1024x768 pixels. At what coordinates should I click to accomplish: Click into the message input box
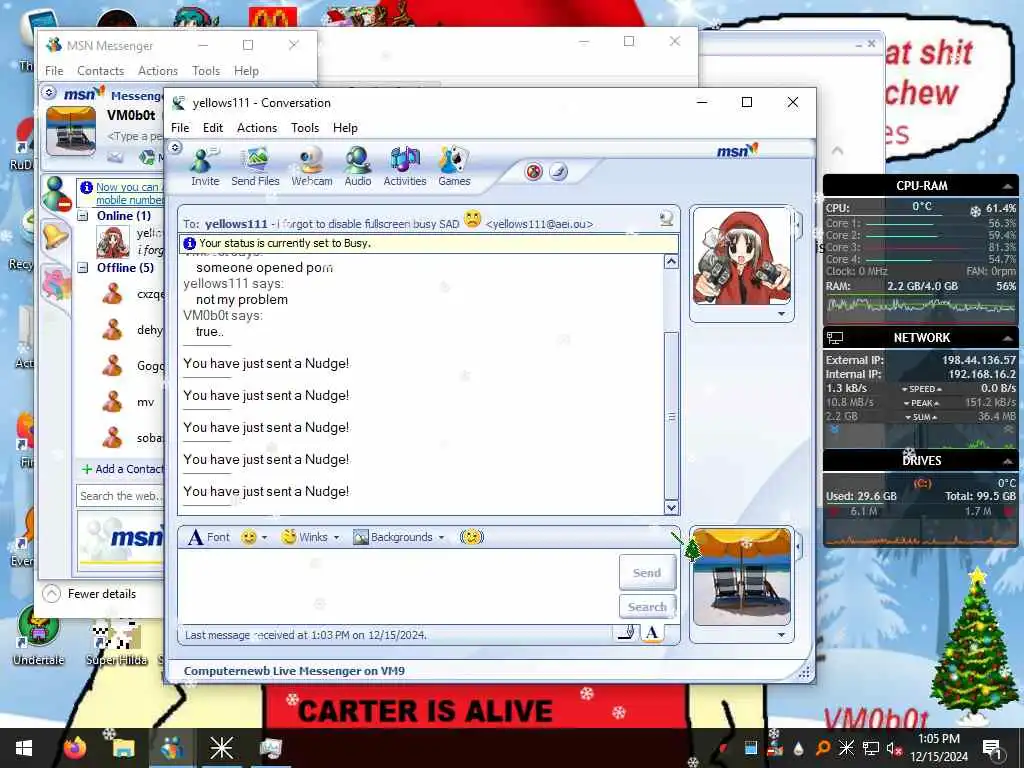tap(397, 586)
